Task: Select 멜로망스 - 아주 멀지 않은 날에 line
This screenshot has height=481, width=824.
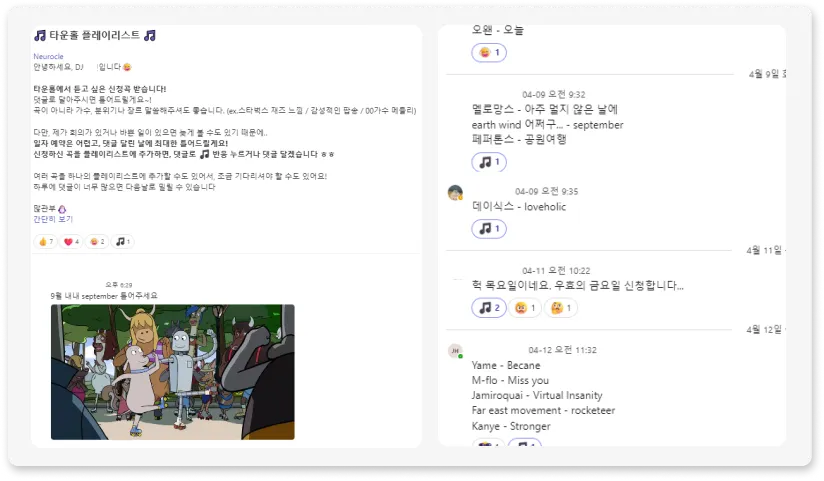Action: (x=544, y=109)
